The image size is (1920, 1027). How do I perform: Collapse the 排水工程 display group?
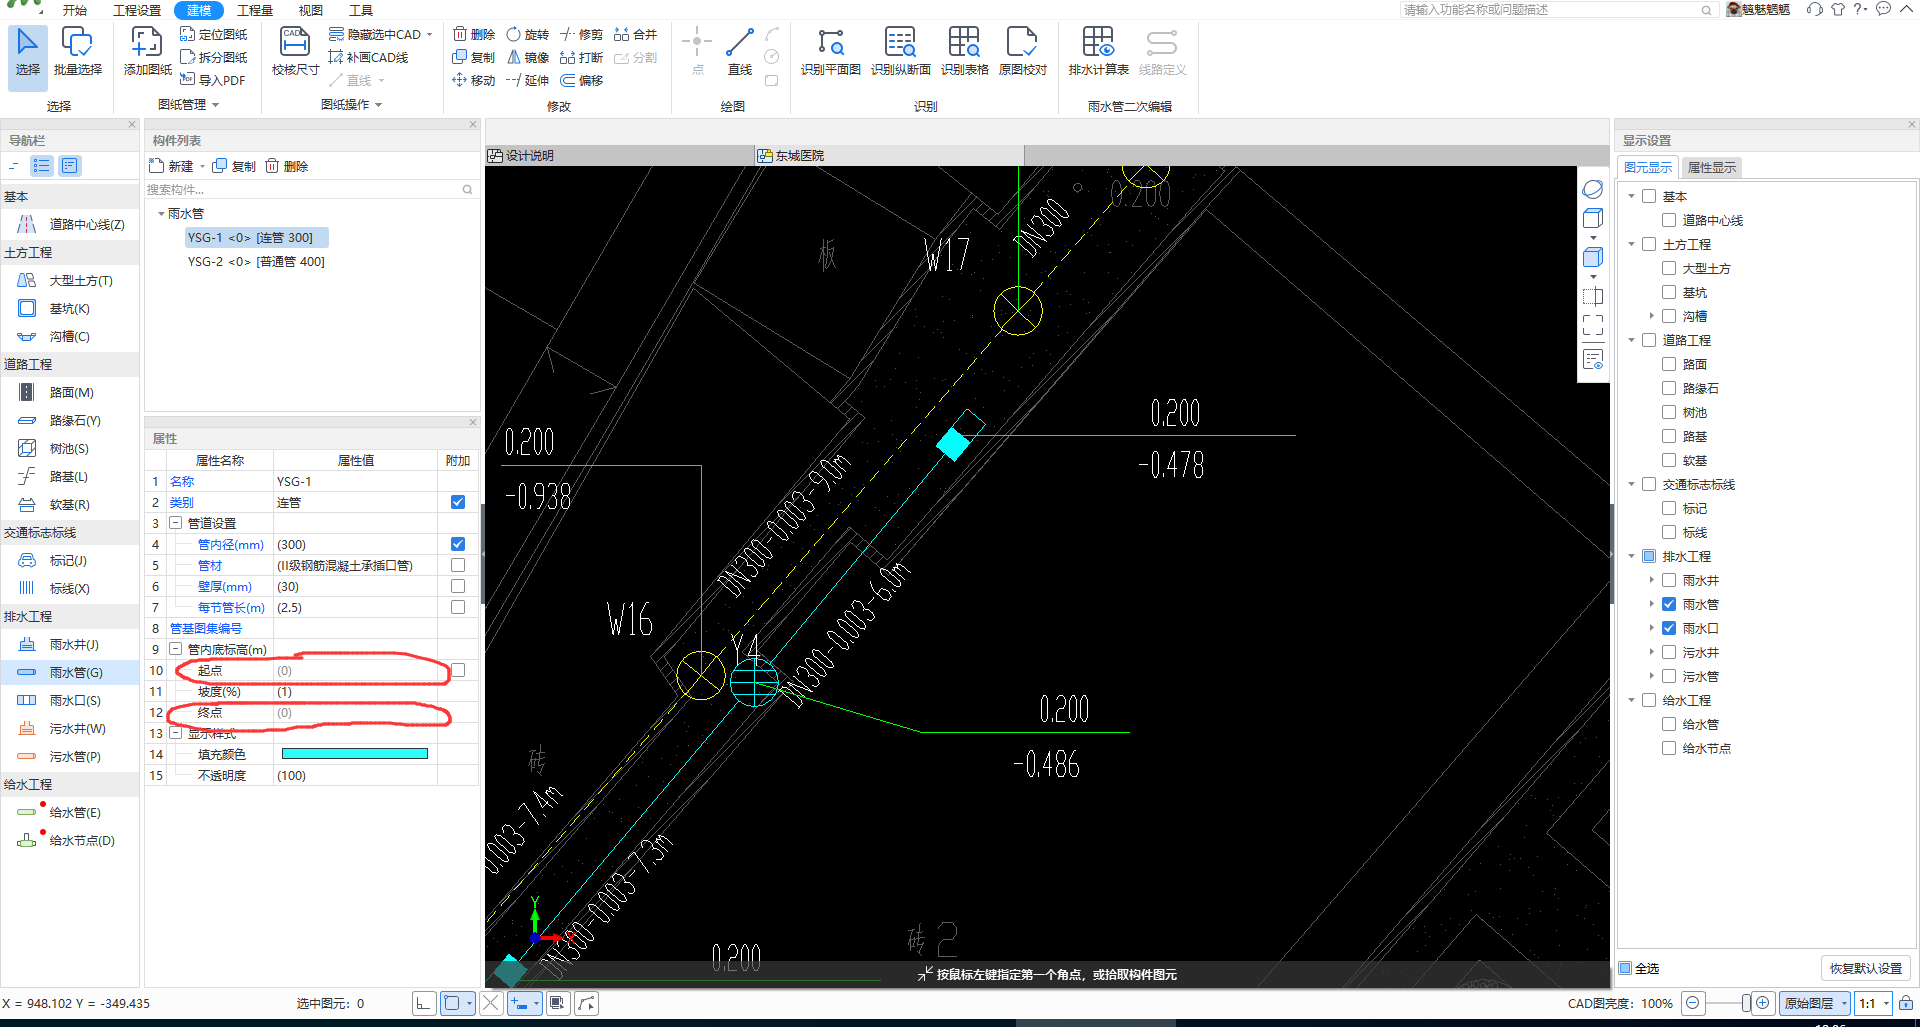pos(1631,556)
